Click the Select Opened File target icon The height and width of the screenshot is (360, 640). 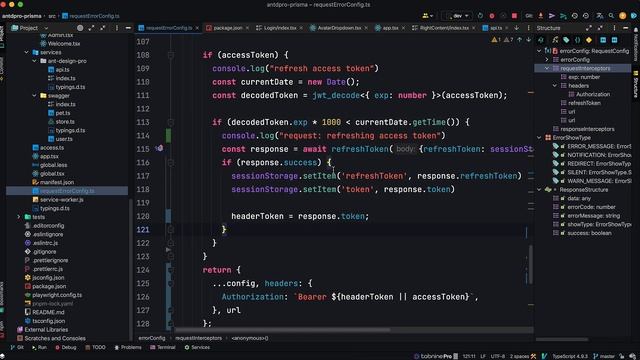pos(80,28)
